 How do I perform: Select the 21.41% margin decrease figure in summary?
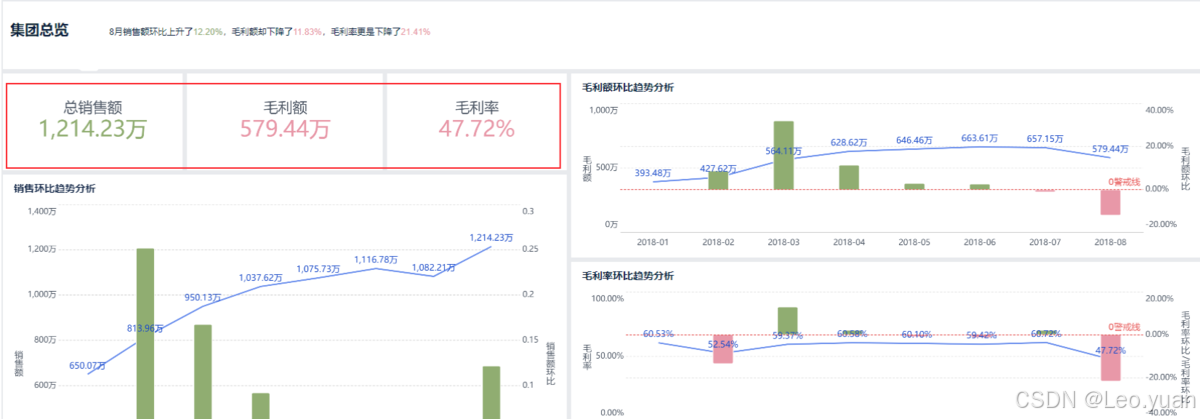point(415,32)
